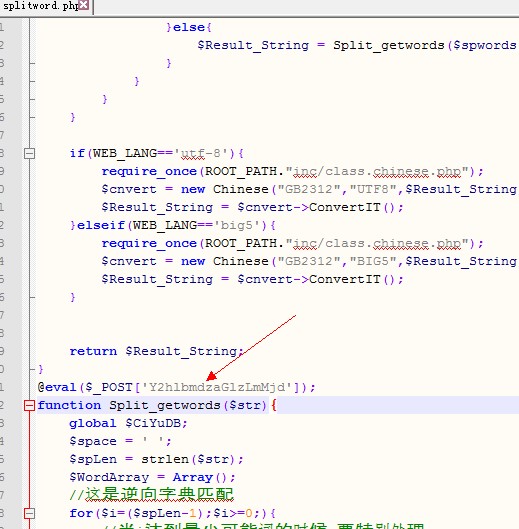The width and height of the screenshot is (519, 529).
Task: Click the return $Result_String; line
Action: tap(157, 351)
